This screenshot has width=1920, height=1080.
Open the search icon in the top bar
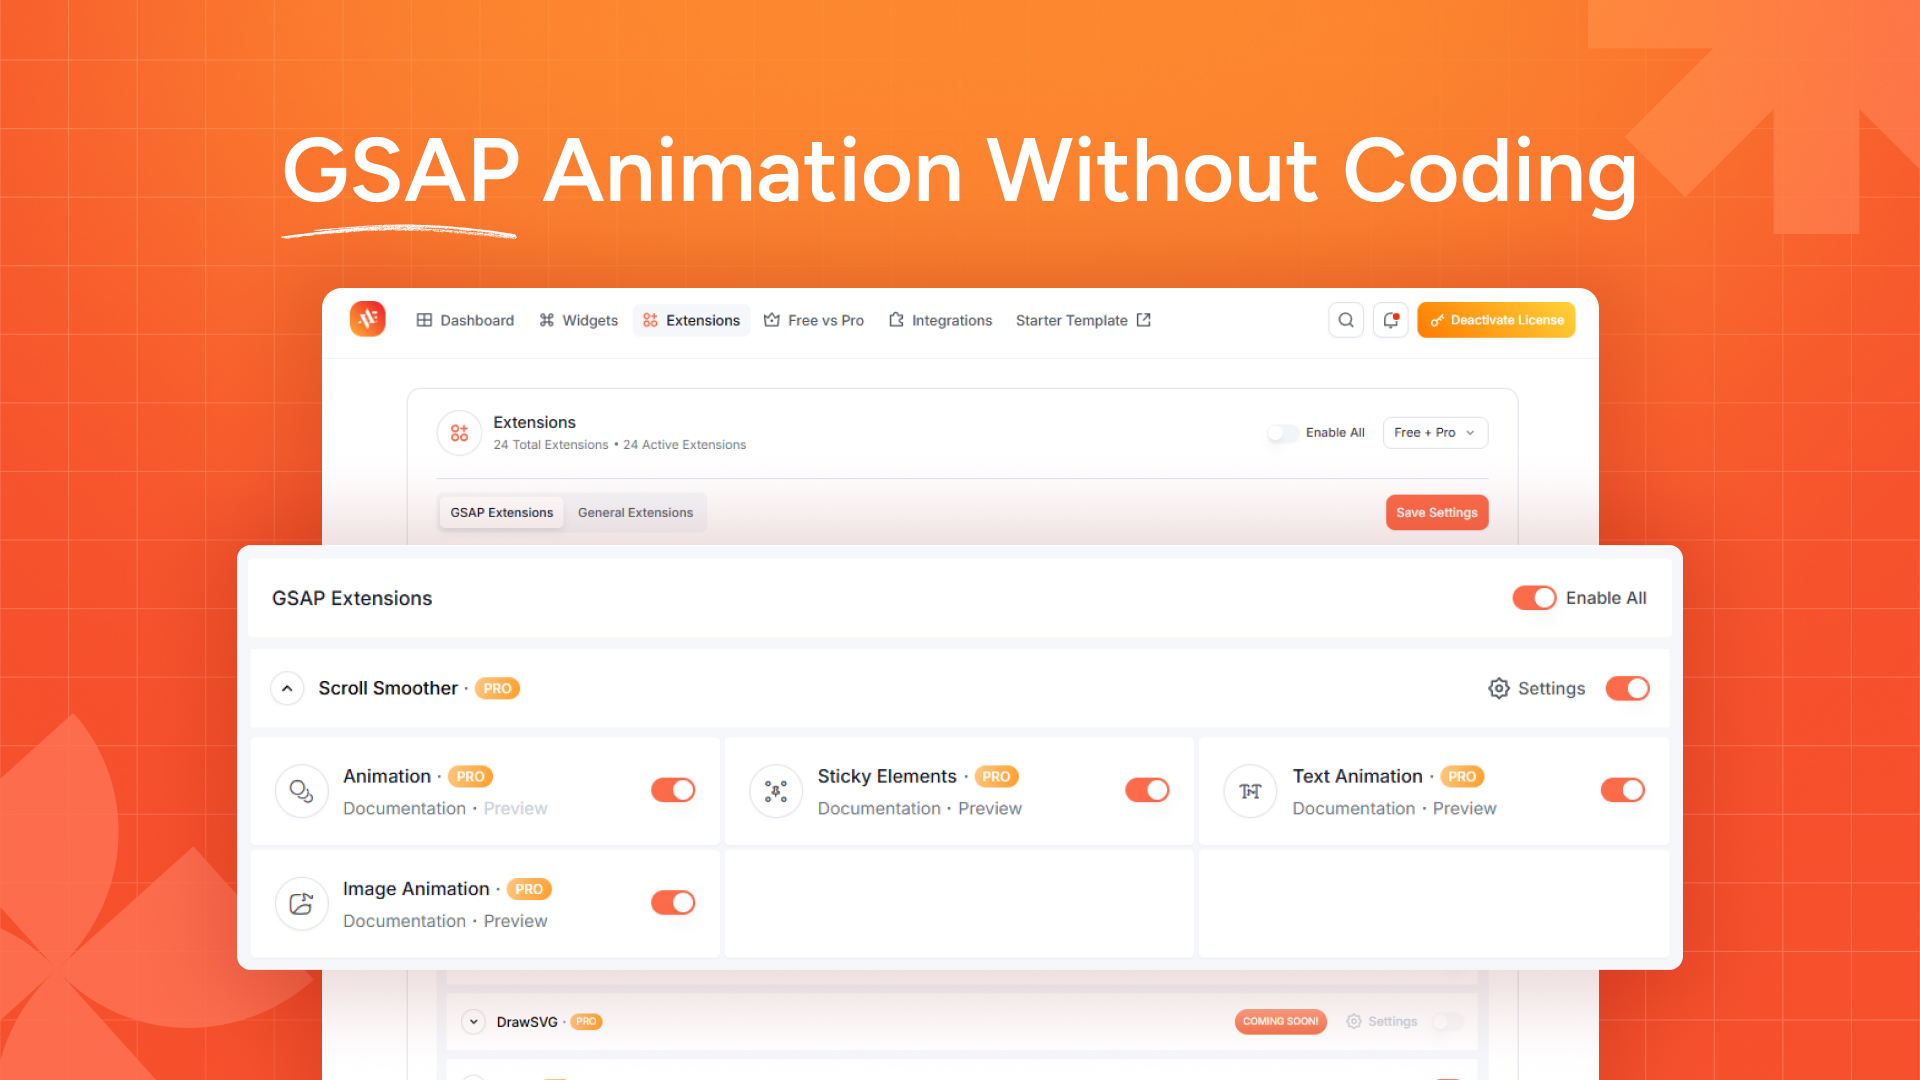click(x=1345, y=320)
